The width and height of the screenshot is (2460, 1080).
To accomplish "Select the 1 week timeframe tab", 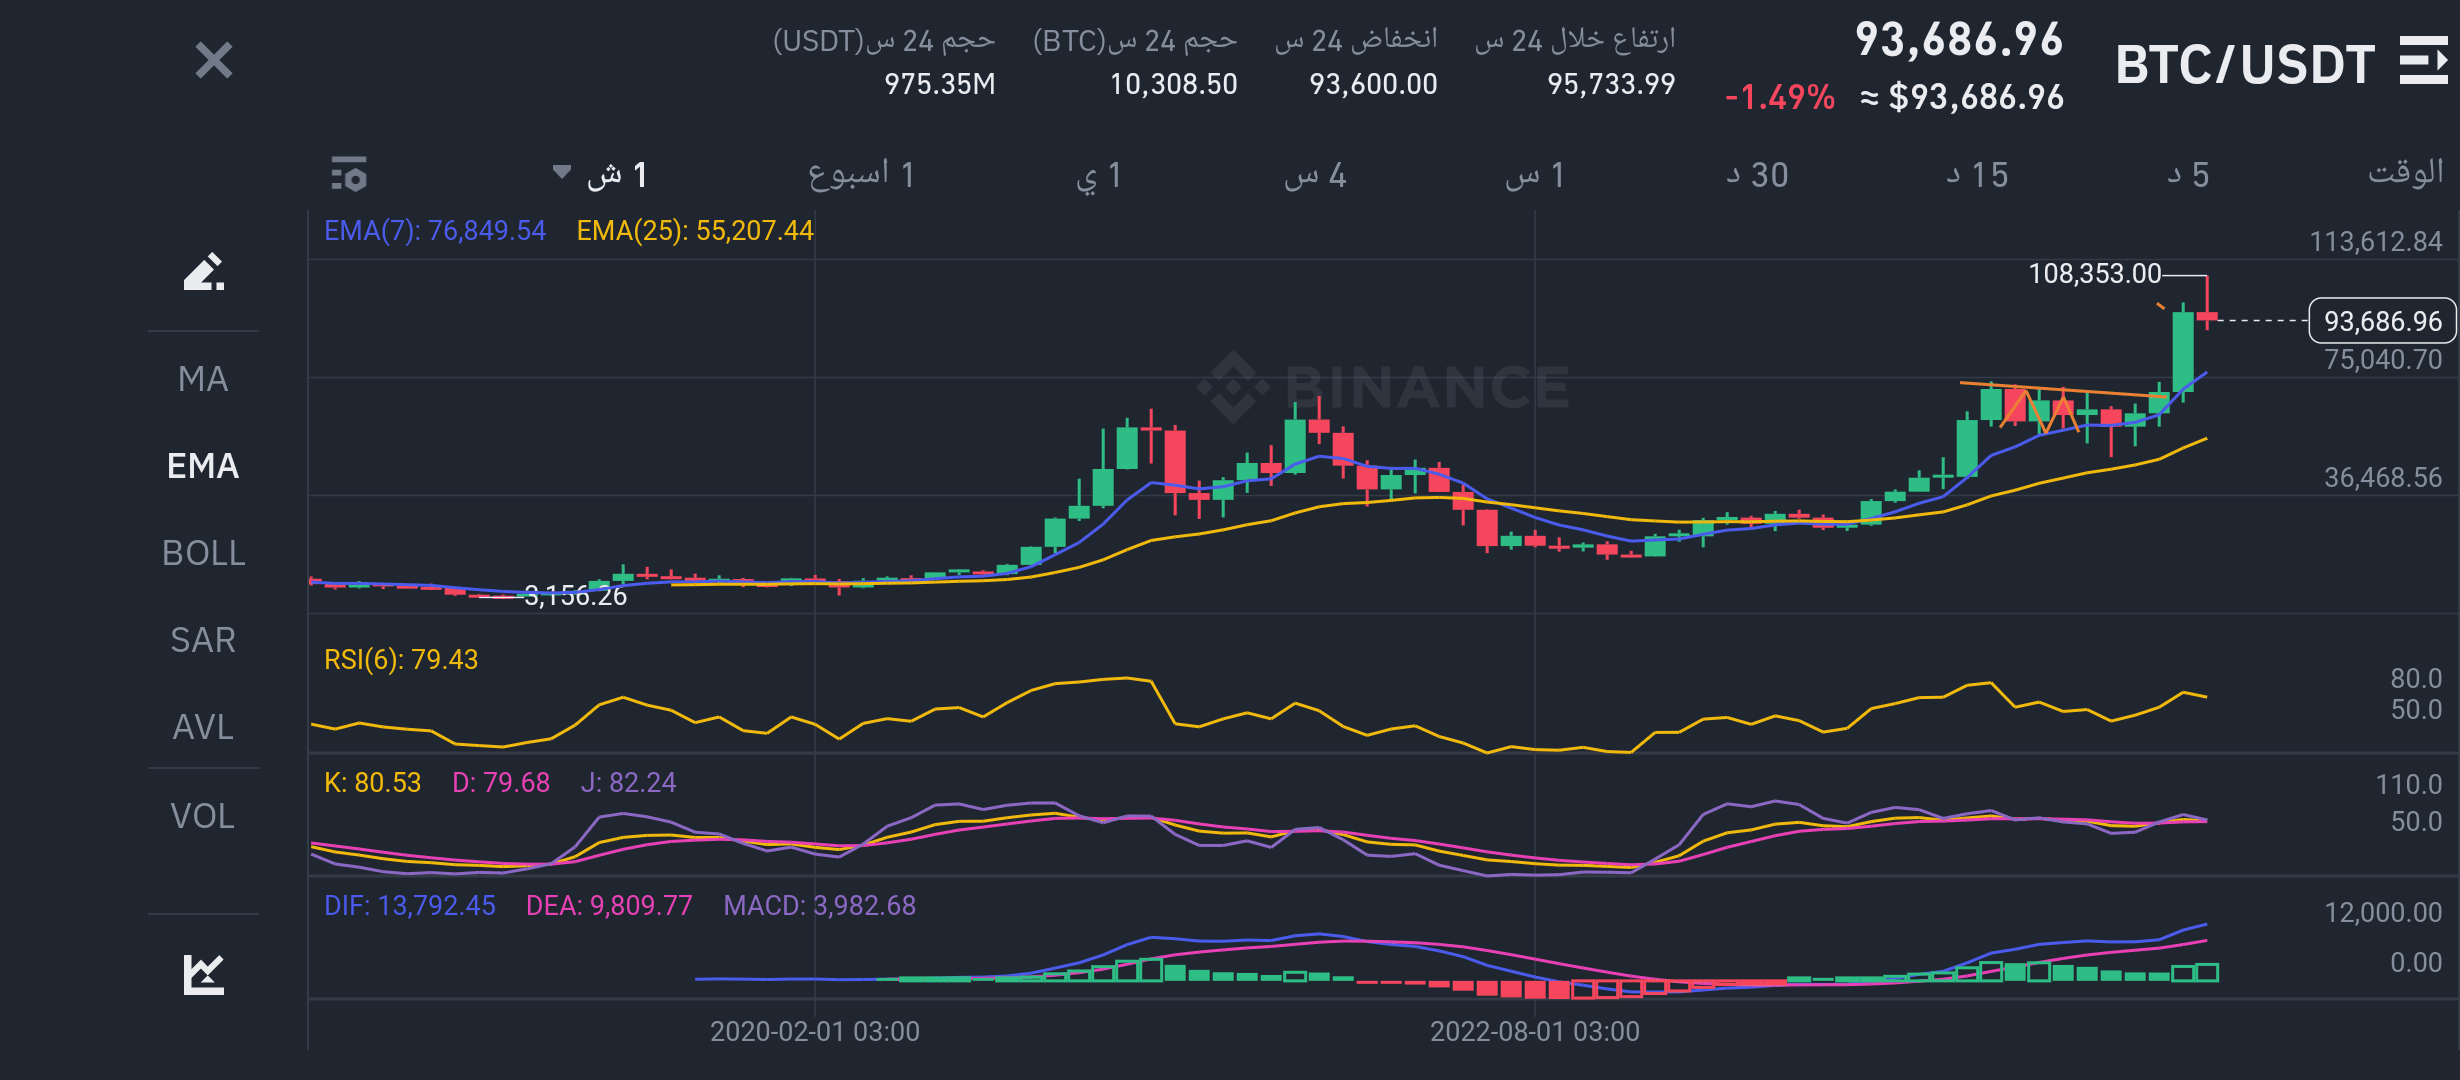I will click(861, 175).
